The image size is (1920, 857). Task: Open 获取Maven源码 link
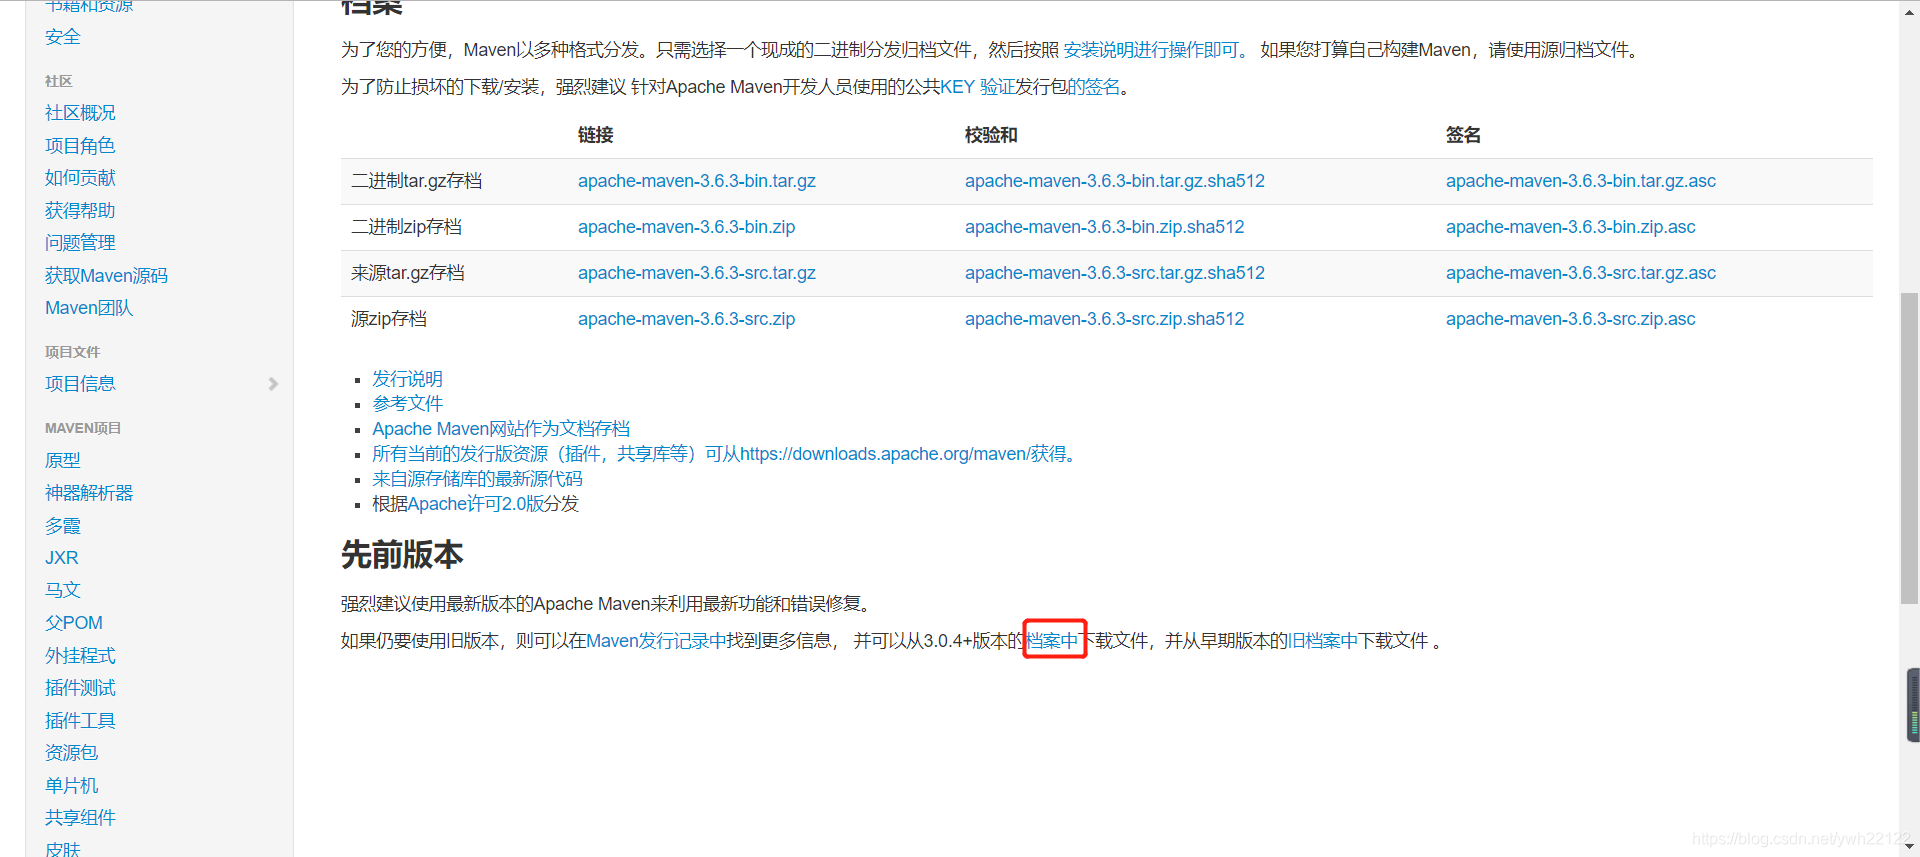(x=106, y=276)
